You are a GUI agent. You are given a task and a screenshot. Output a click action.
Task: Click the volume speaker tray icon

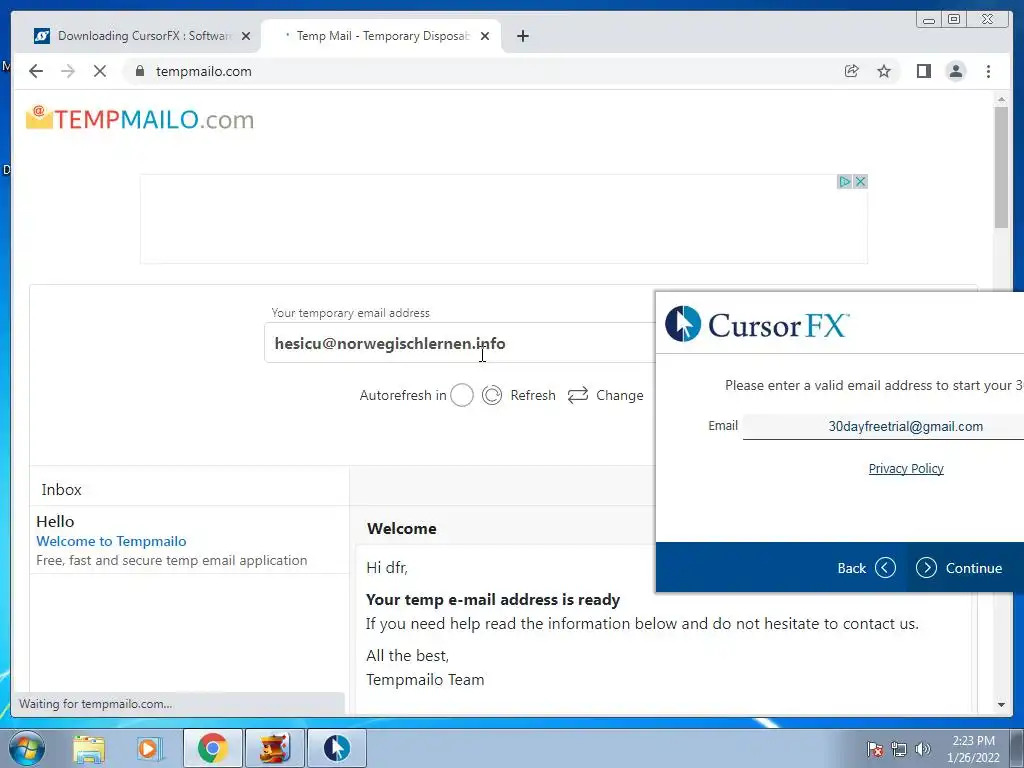pos(923,749)
